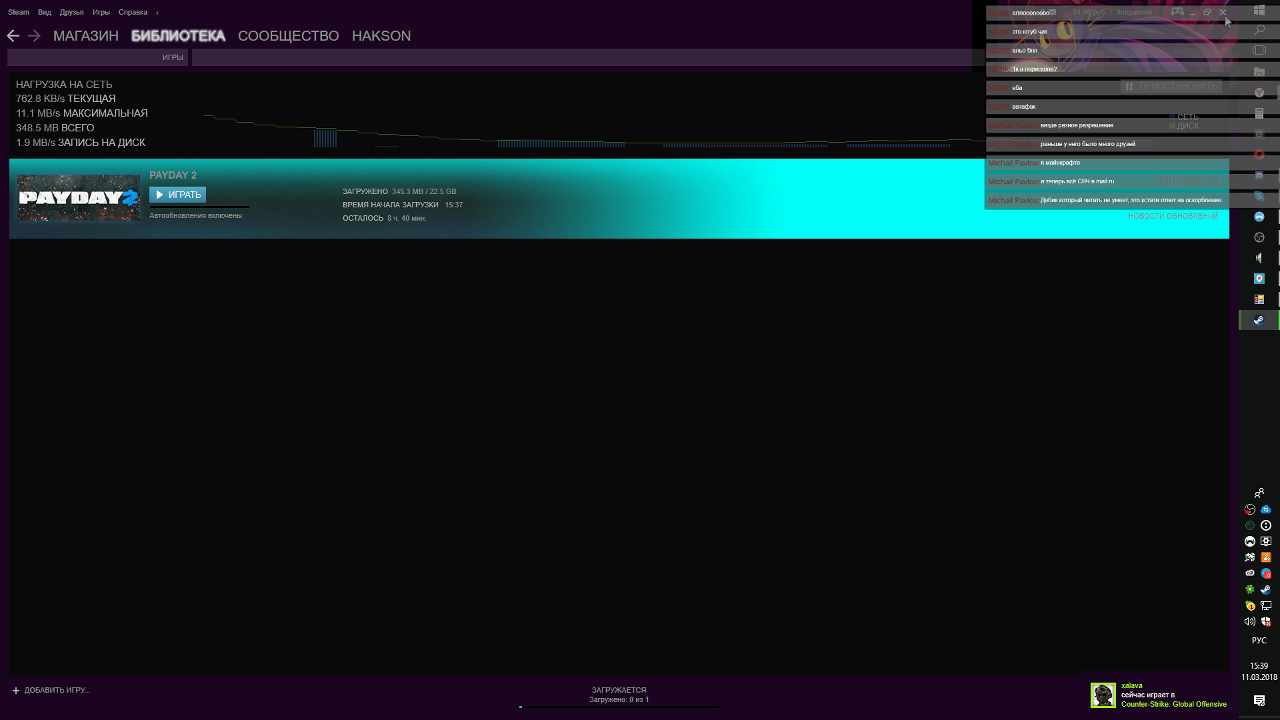Click the plus icon beside ДОБАВИТЬ ИГРУ
Image resolution: width=1280 pixels, height=720 pixels.
16,690
